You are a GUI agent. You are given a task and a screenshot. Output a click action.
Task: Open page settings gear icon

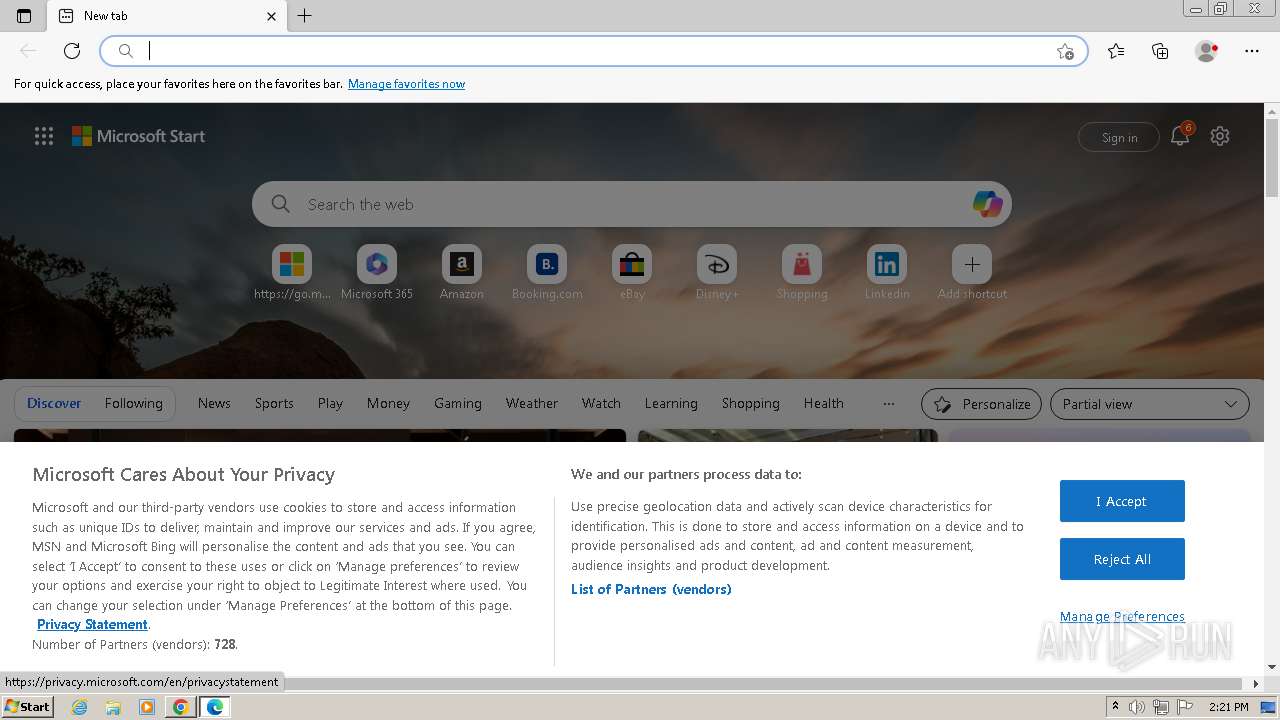(x=1220, y=137)
